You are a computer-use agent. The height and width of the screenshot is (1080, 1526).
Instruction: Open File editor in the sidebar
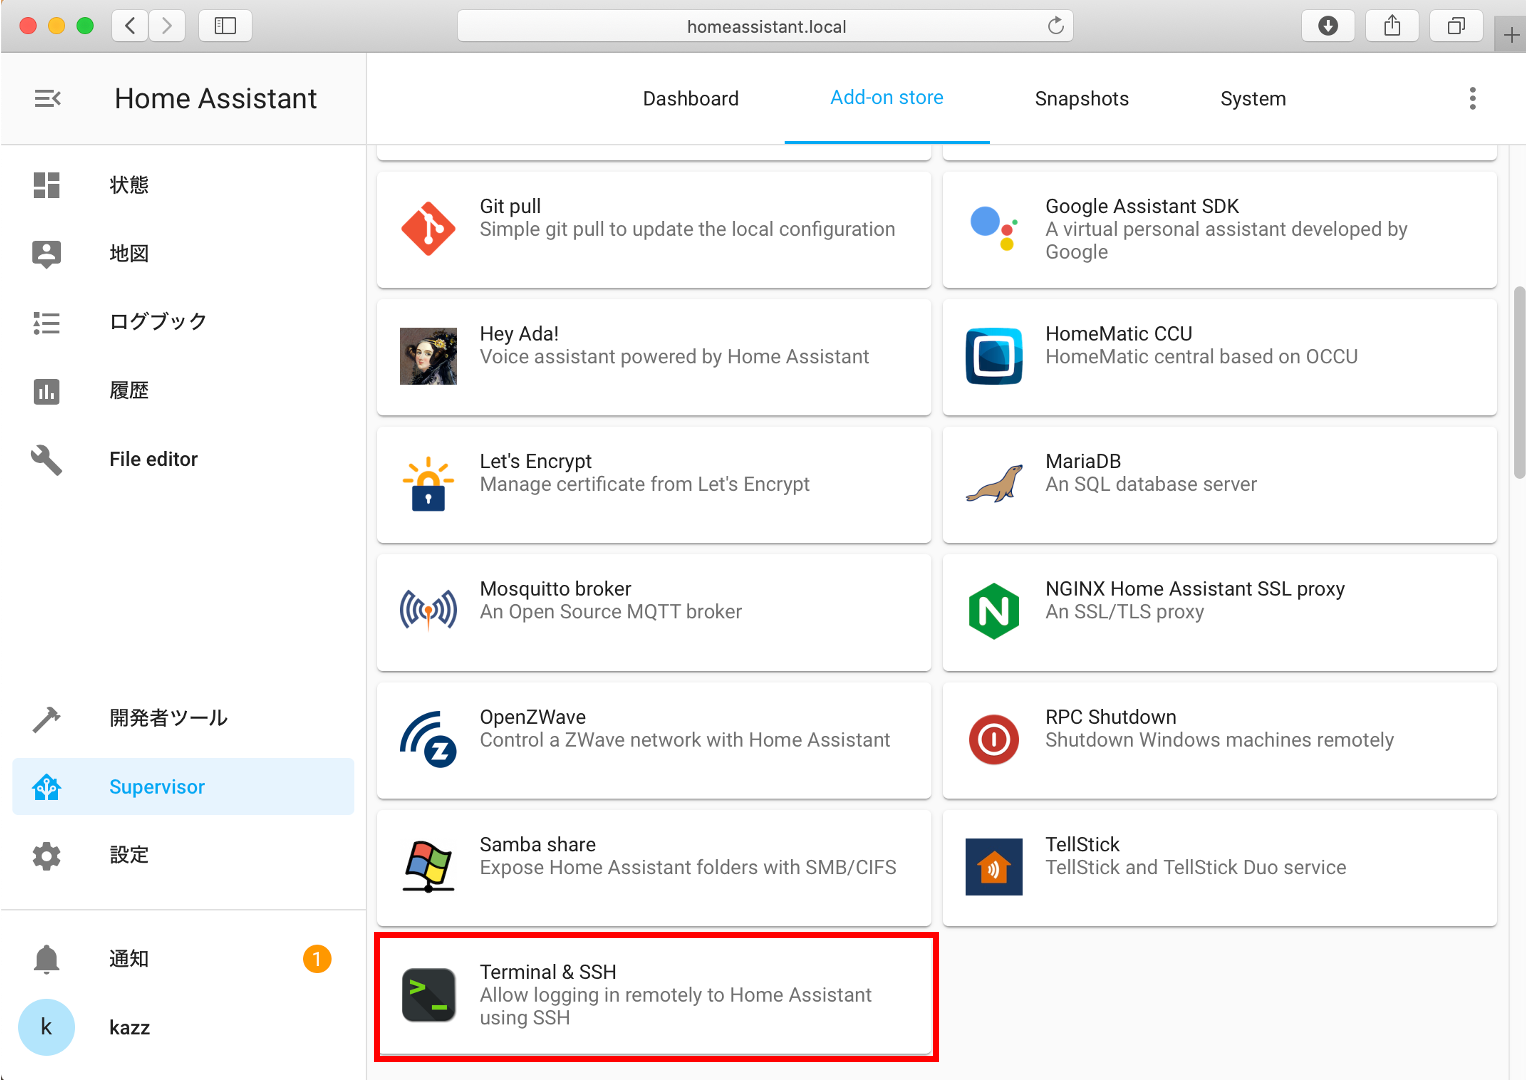coord(183,459)
